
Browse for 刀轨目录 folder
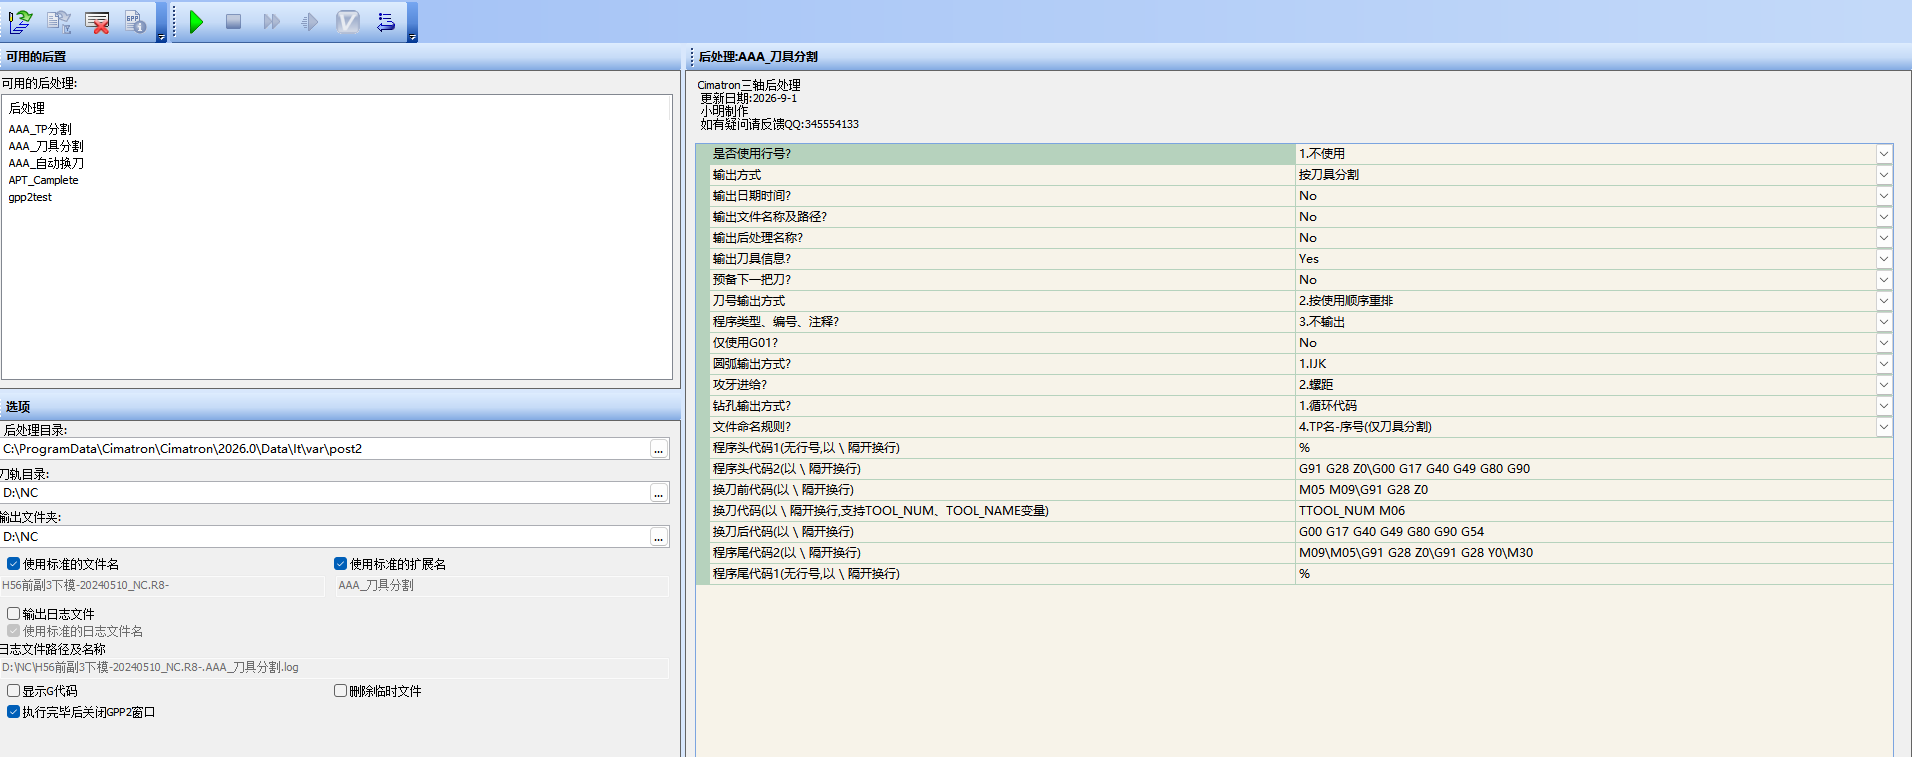click(658, 493)
